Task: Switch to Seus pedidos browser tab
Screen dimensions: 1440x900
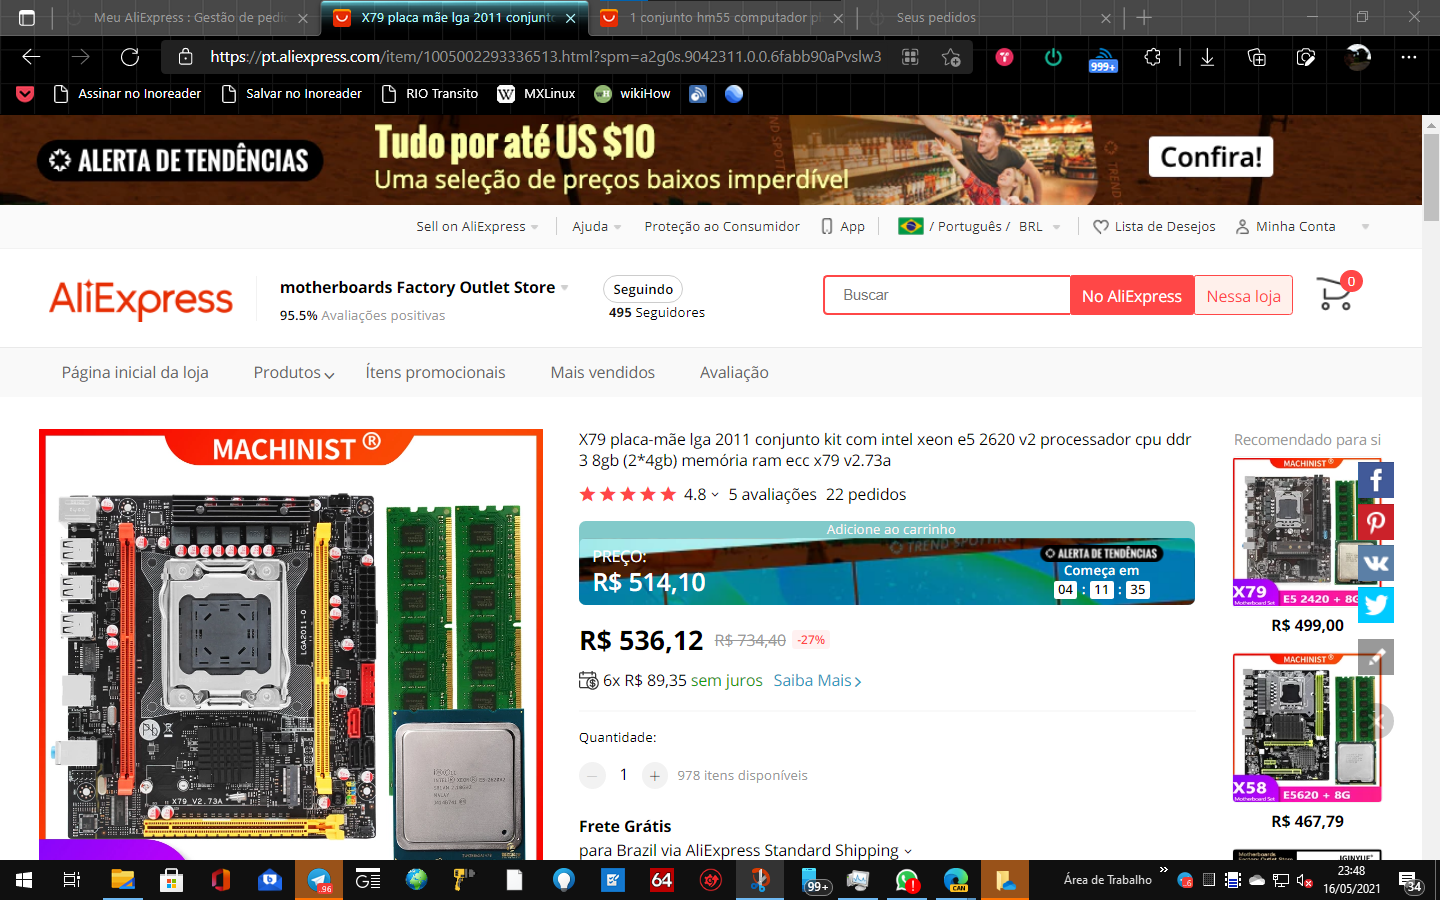Action: point(990,18)
